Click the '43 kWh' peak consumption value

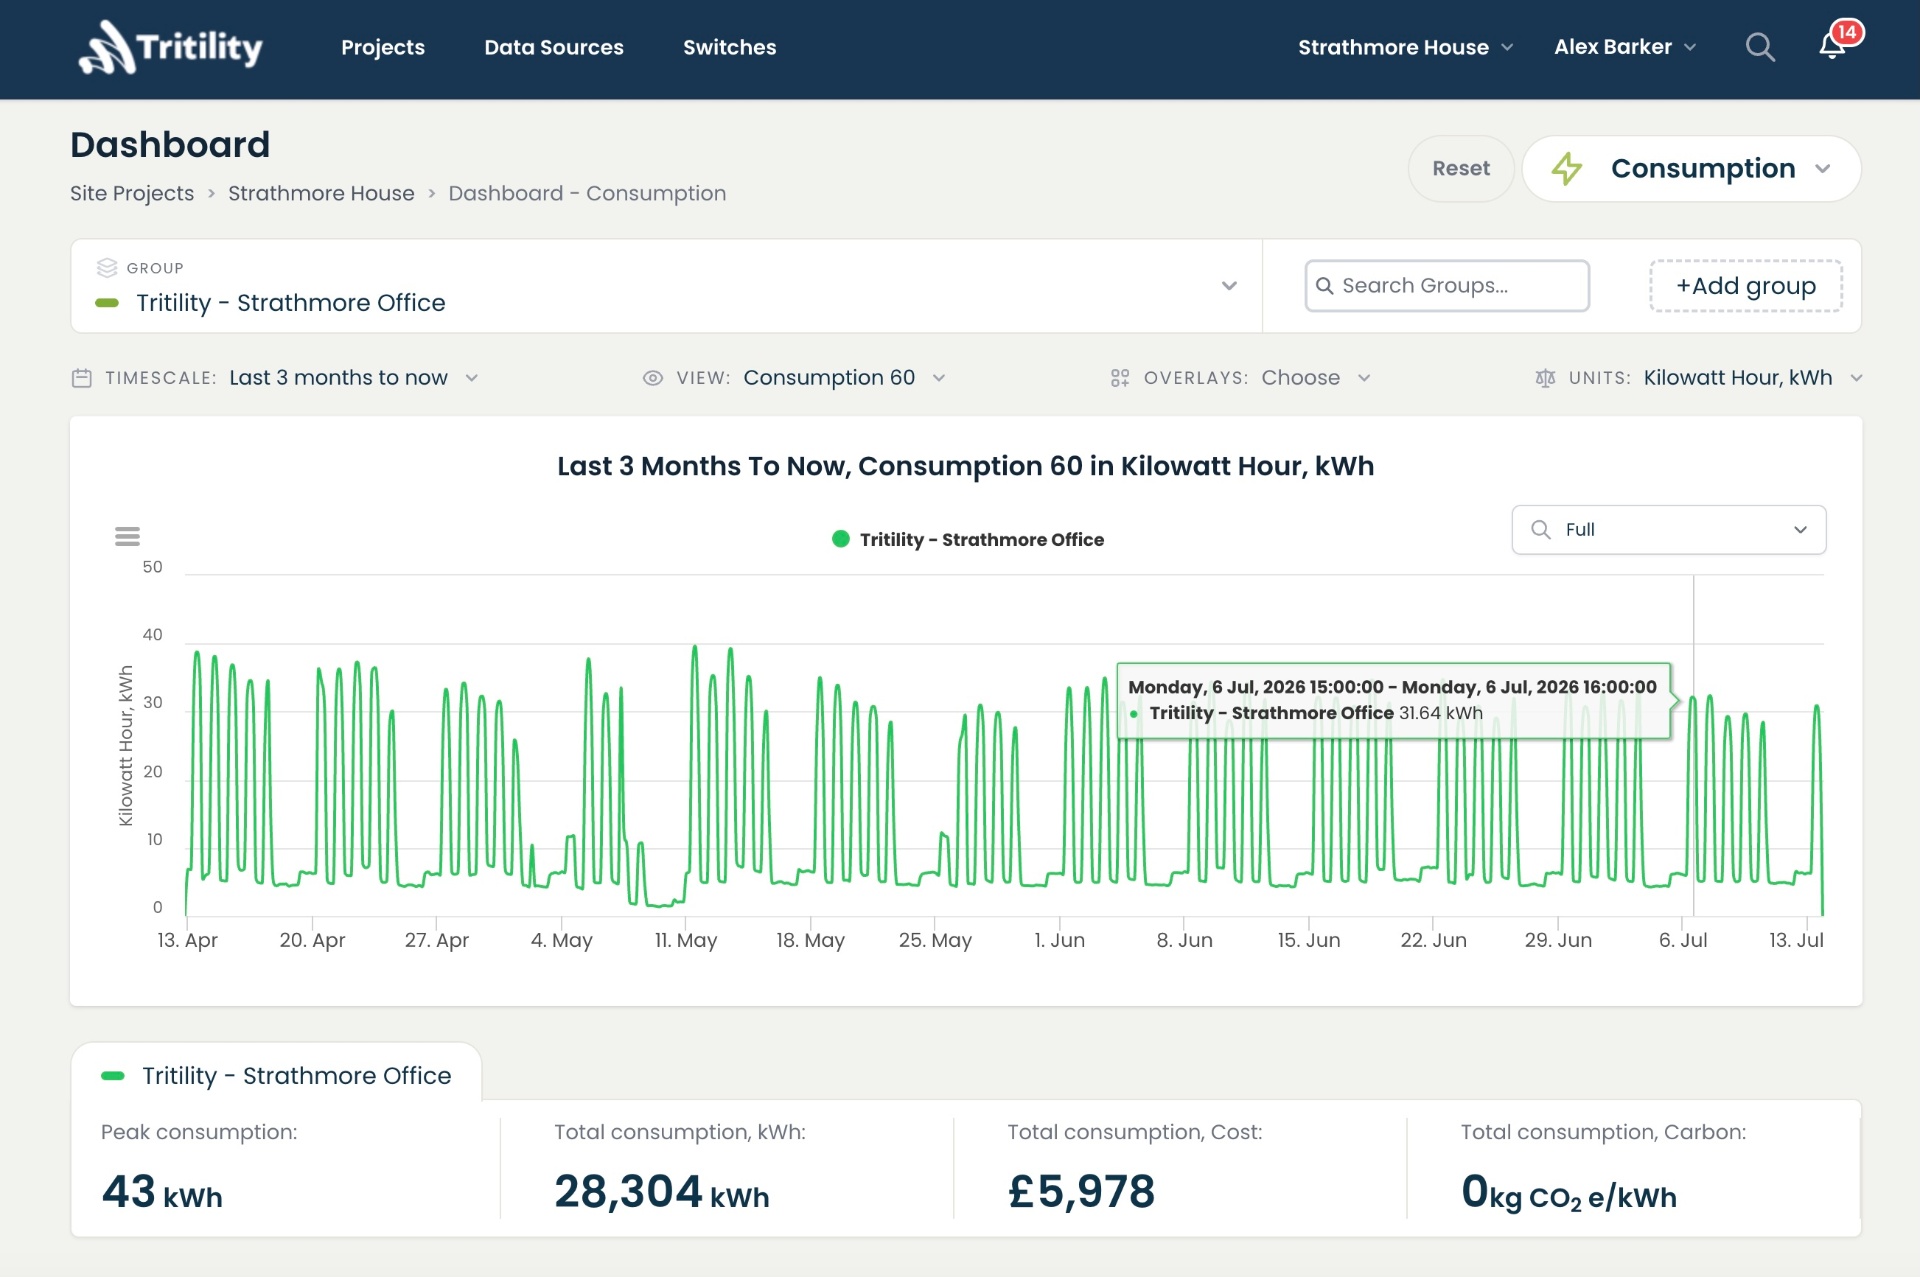pyautogui.click(x=162, y=1192)
